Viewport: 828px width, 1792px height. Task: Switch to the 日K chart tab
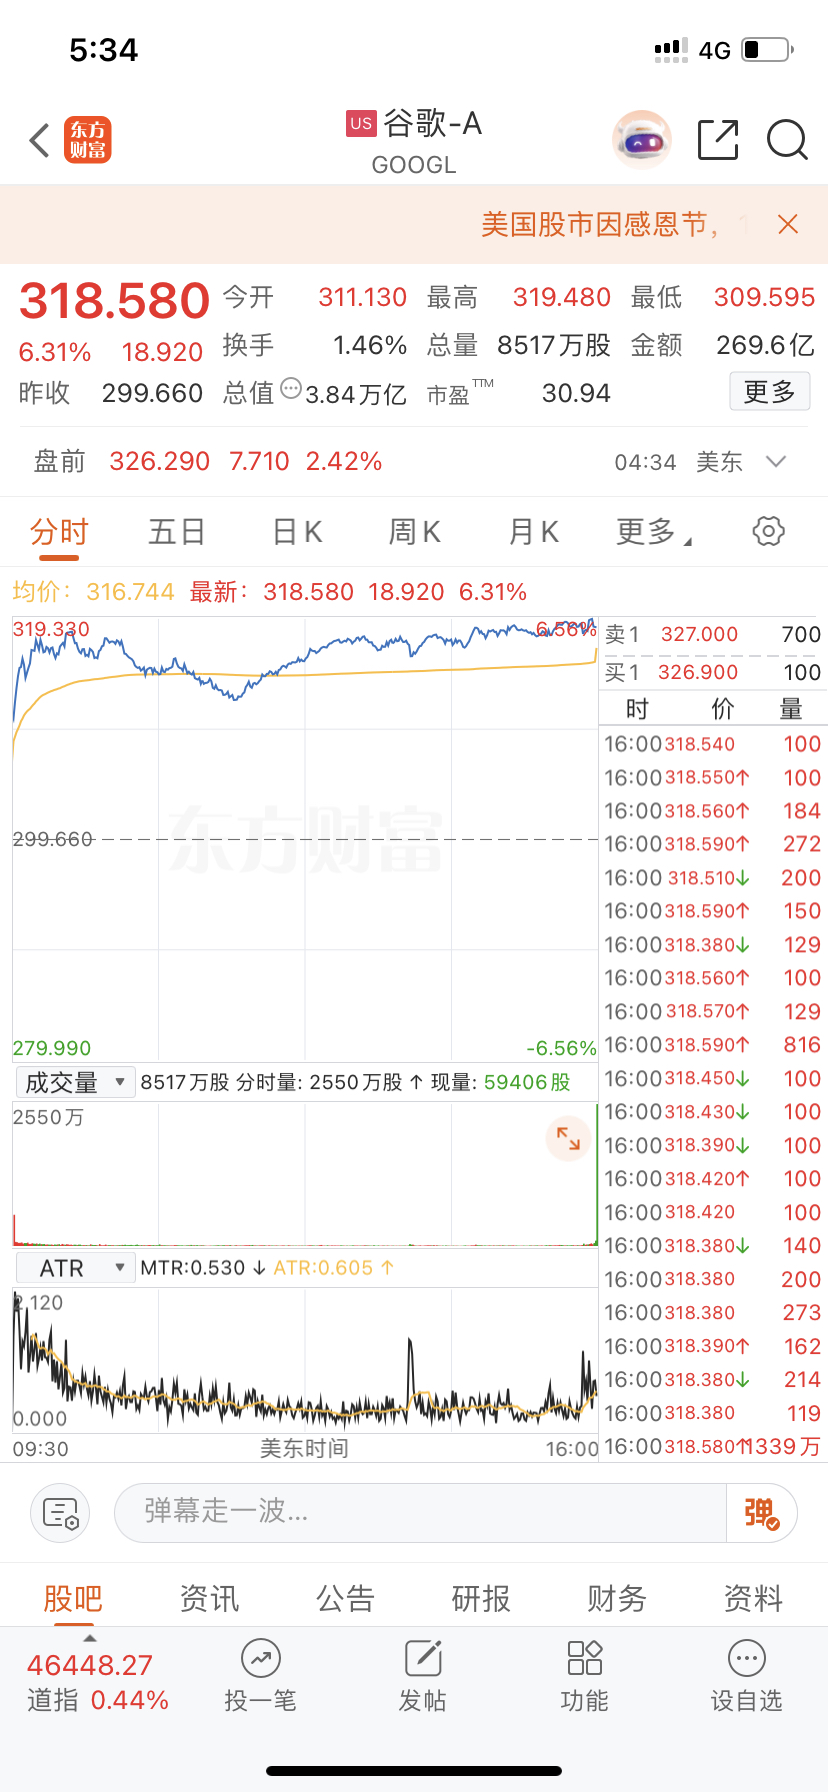point(297,532)
